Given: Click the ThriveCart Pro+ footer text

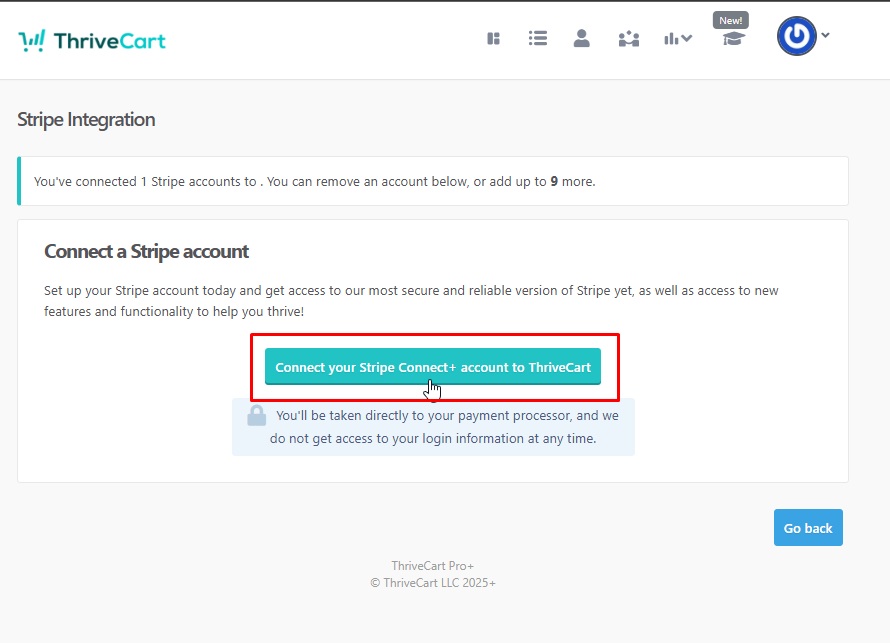Looking at the screenshot, I should click(x=433, y=566).
